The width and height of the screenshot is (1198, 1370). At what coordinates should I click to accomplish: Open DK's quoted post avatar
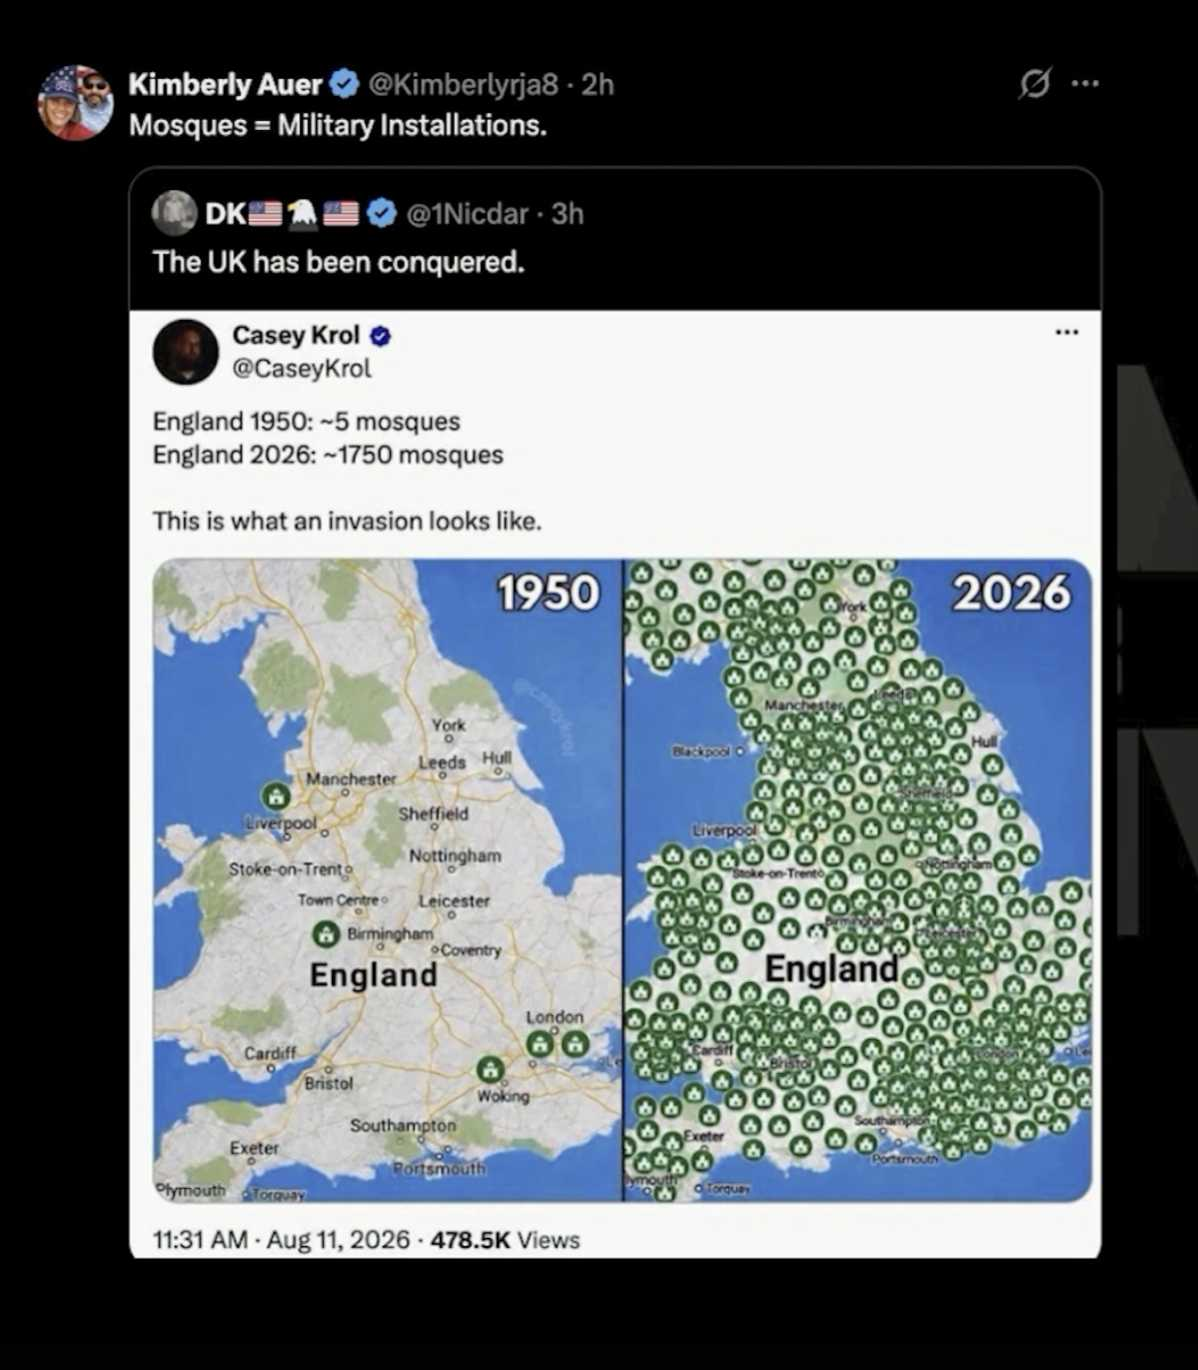pyautogui.click(x=174, y=213)
